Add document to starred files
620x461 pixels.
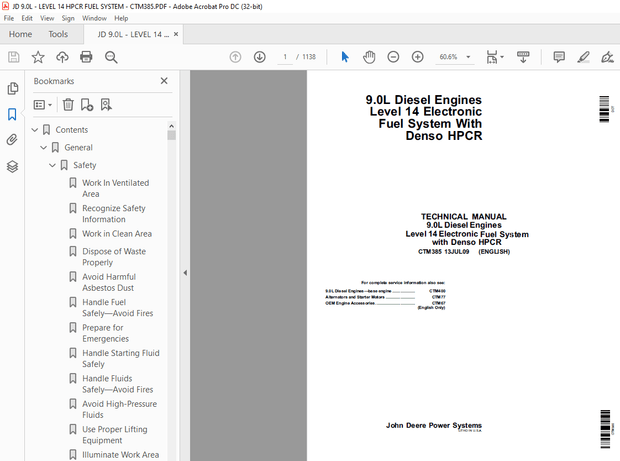(x=38, y=57)
